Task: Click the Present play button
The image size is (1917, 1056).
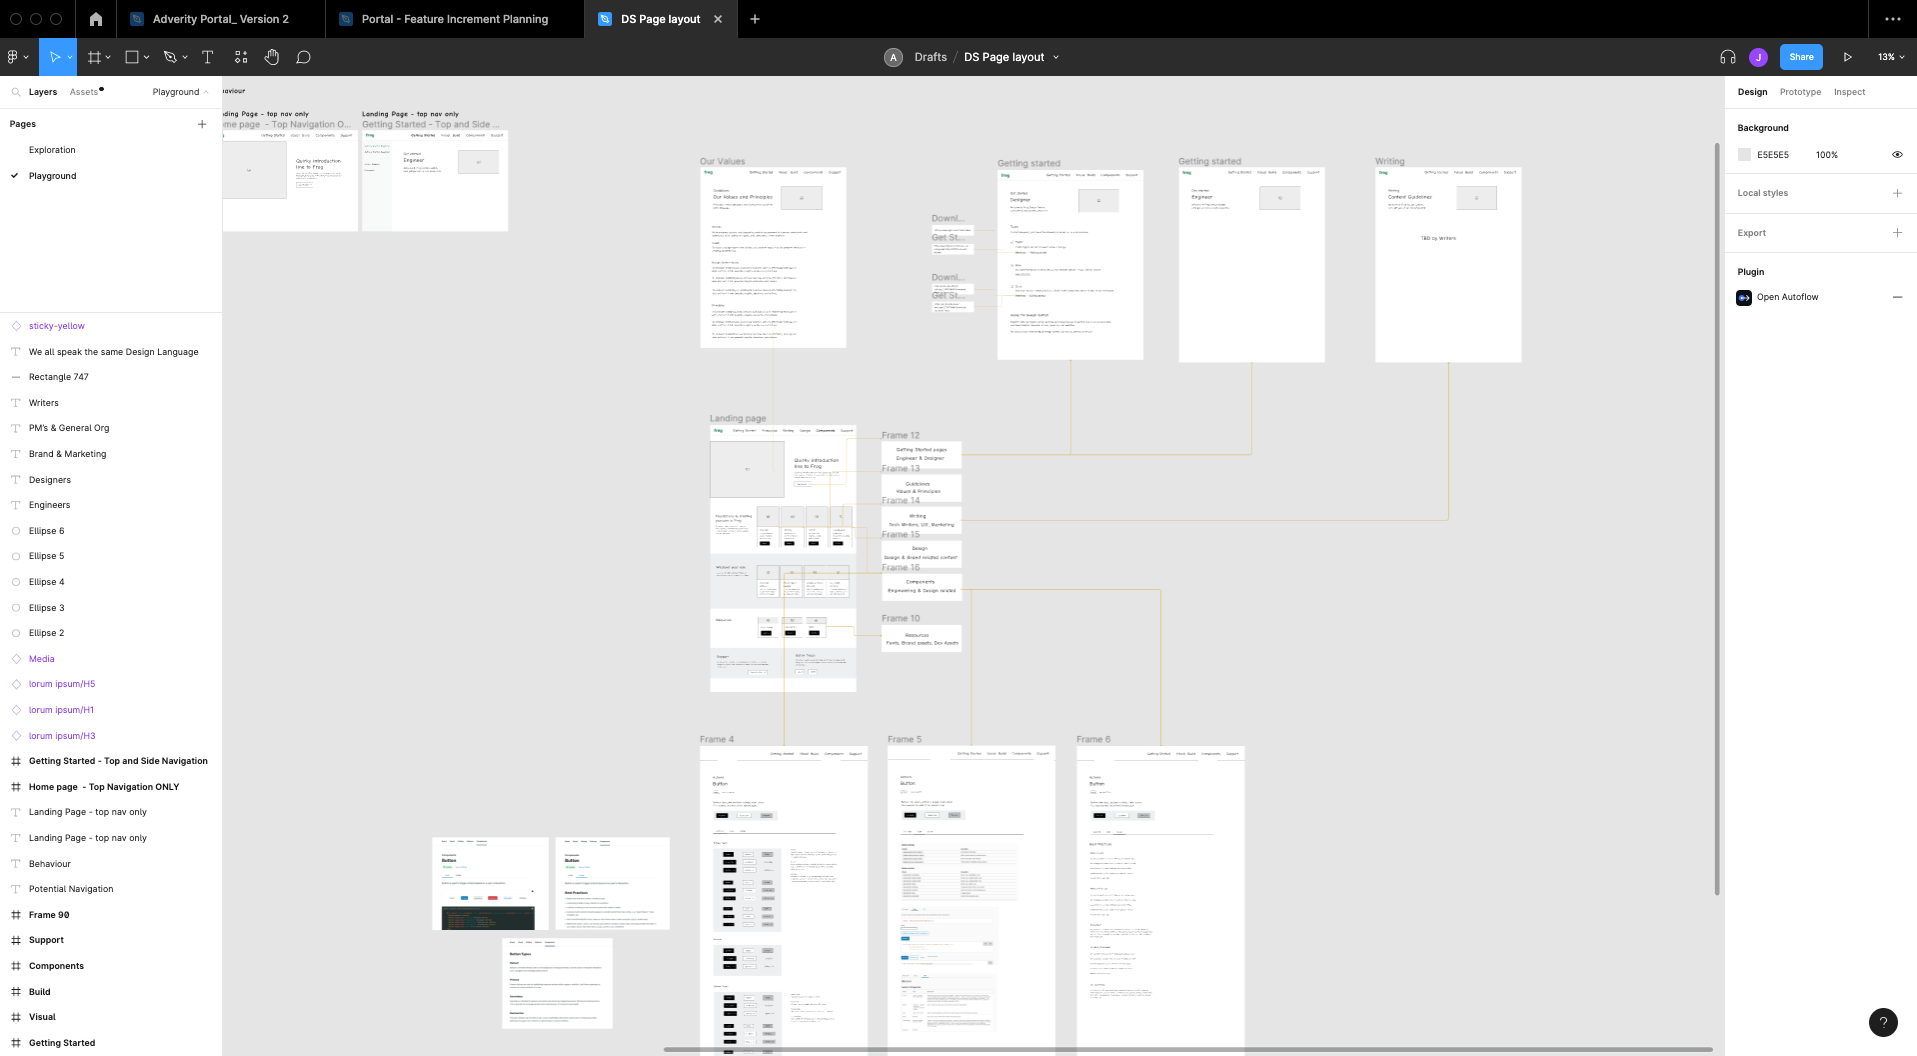Action: tap(1847, 57)
